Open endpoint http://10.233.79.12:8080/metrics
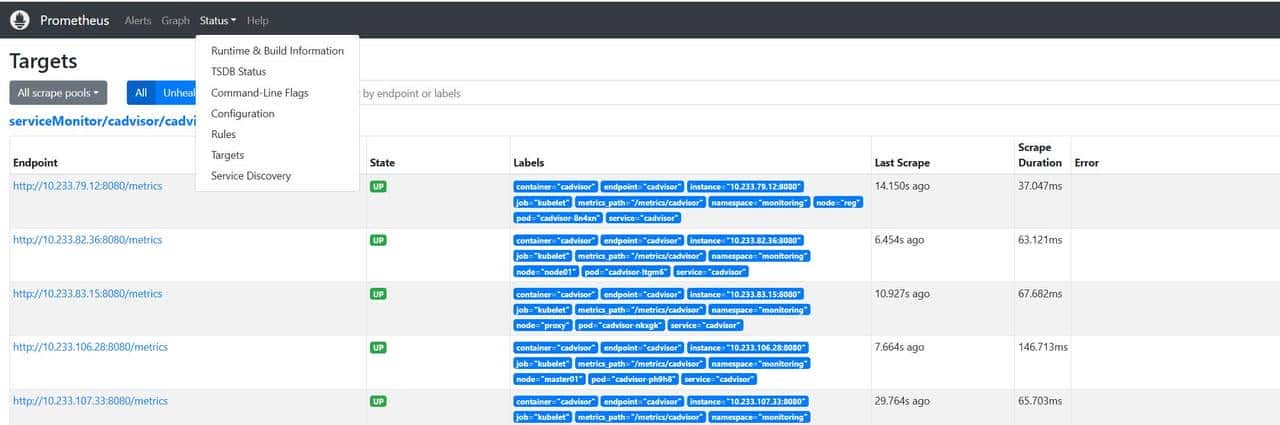 coord(87,186)
